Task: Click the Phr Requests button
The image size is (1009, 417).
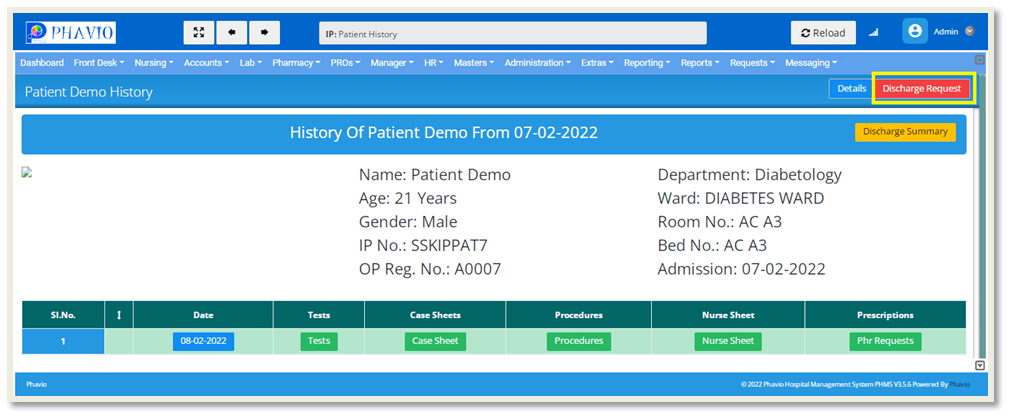Action: pyautogui.click(x=885, y=341)
